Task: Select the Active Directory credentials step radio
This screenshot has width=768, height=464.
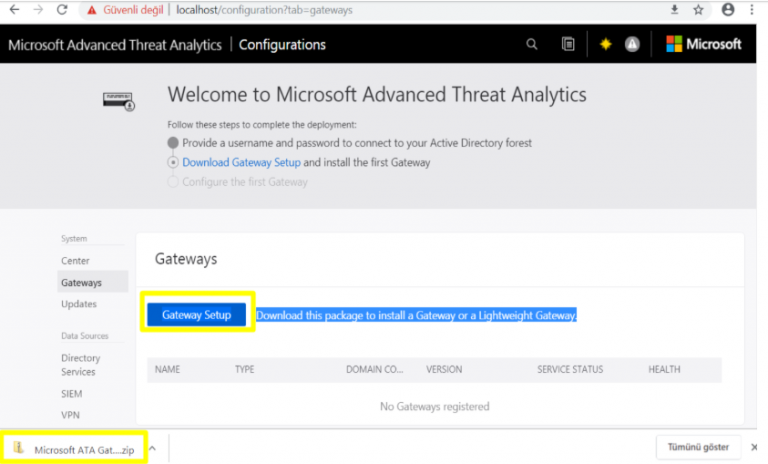Action: [x=174, y=143]
